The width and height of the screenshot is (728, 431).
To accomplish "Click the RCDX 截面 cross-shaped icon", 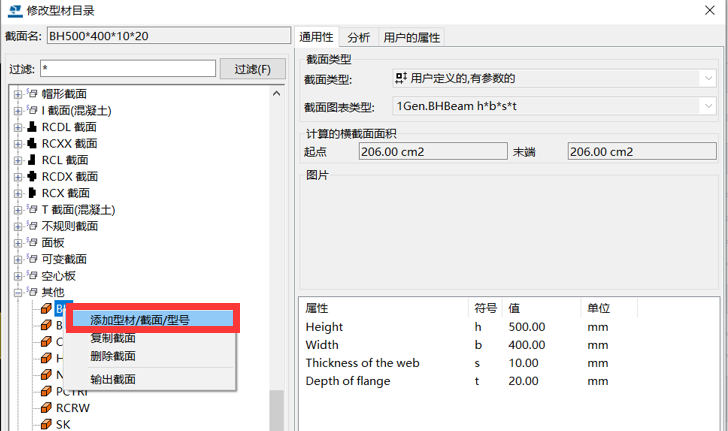I will (32, 176).
